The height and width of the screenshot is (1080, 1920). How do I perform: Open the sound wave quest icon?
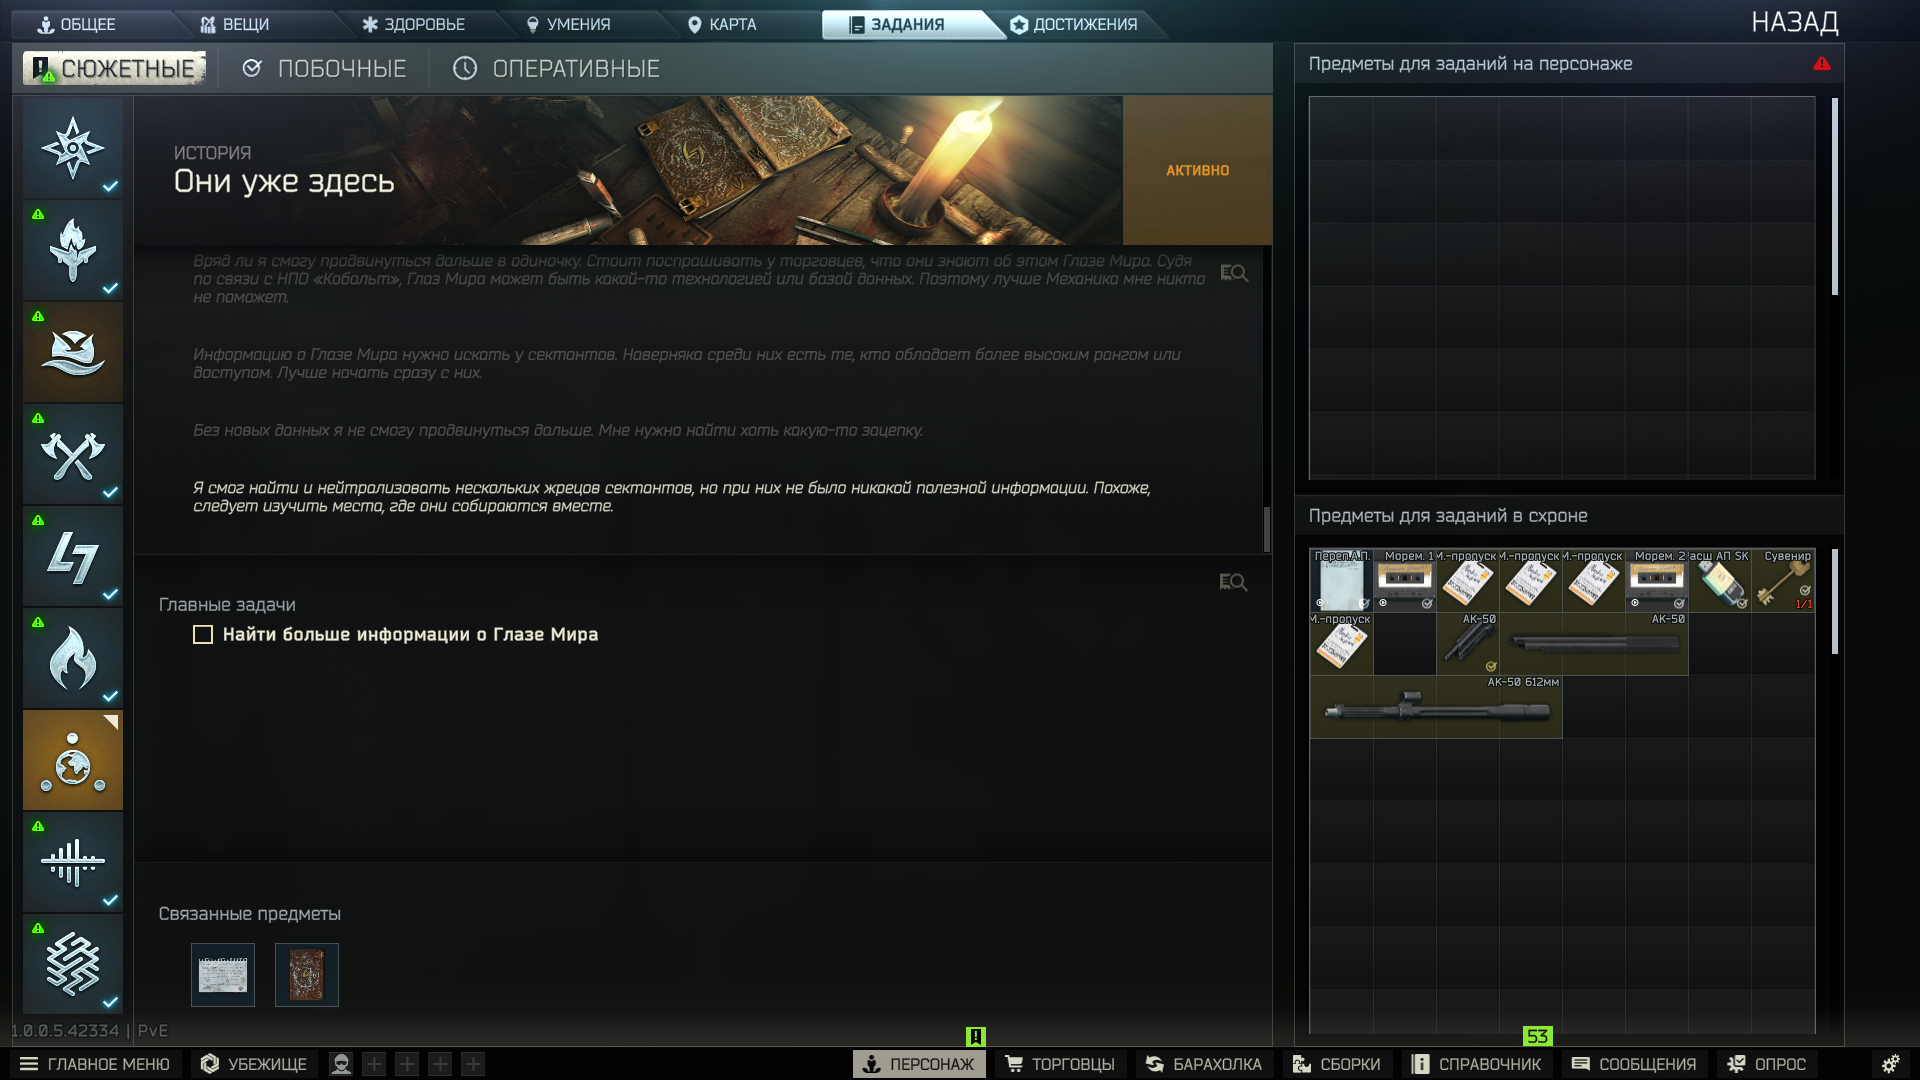tap(73, 862)
